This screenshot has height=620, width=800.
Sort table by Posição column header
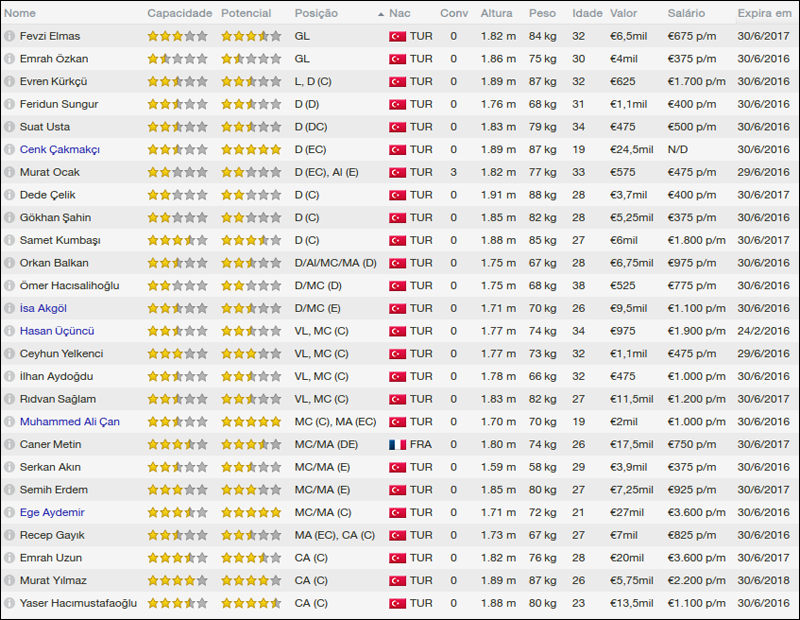(x=316, y=13)
